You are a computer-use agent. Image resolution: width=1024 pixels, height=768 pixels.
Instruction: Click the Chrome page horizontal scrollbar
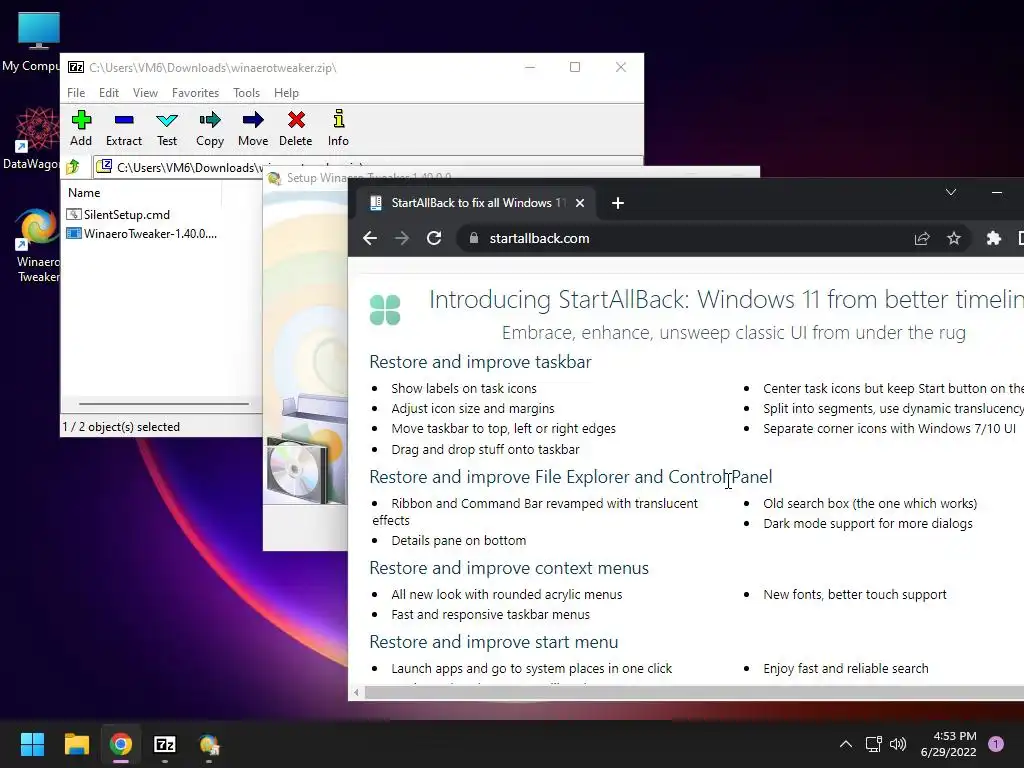click(x=692, y=692)
